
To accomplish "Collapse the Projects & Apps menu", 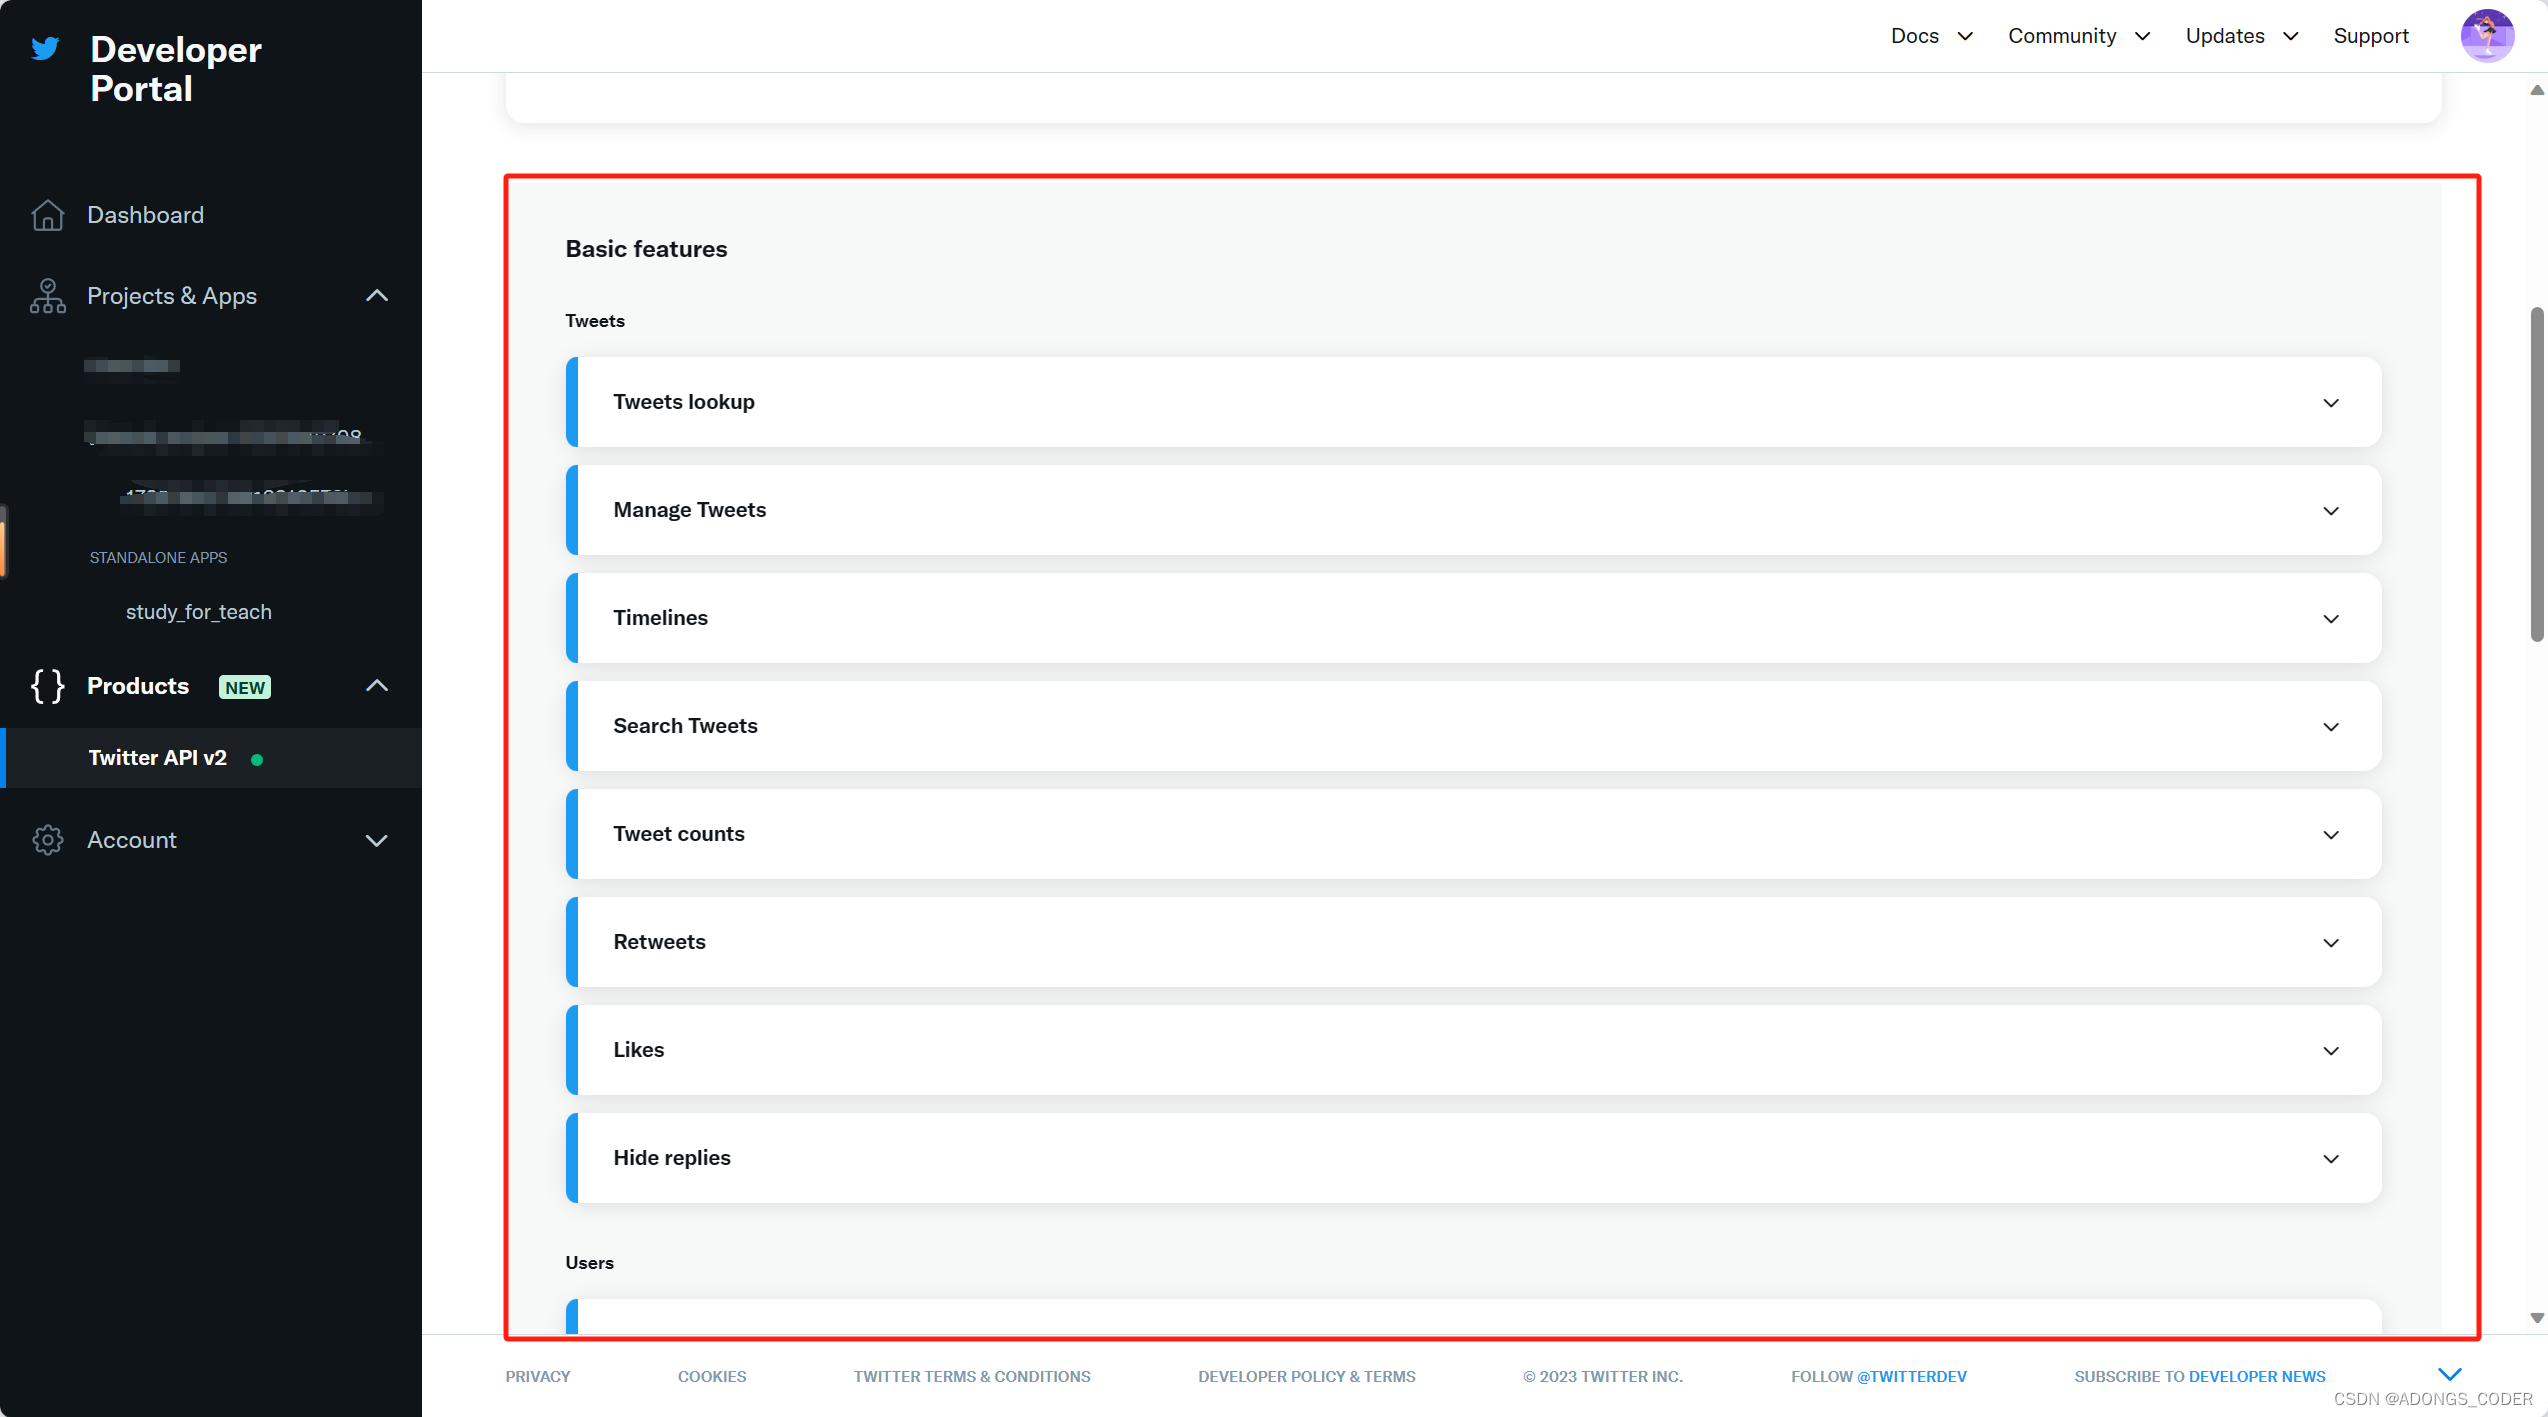I will pos(377,296).
